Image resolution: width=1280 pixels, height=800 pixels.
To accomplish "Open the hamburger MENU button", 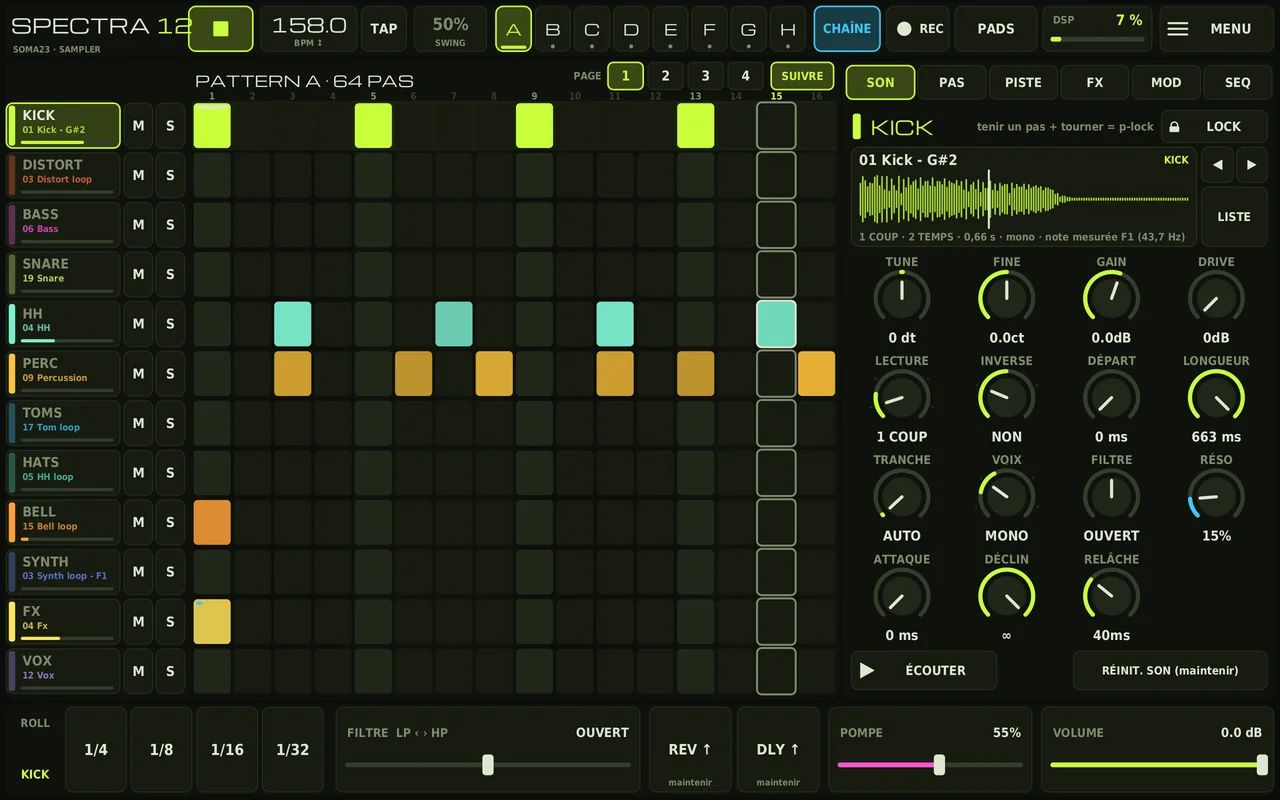I will (1215, 29).
